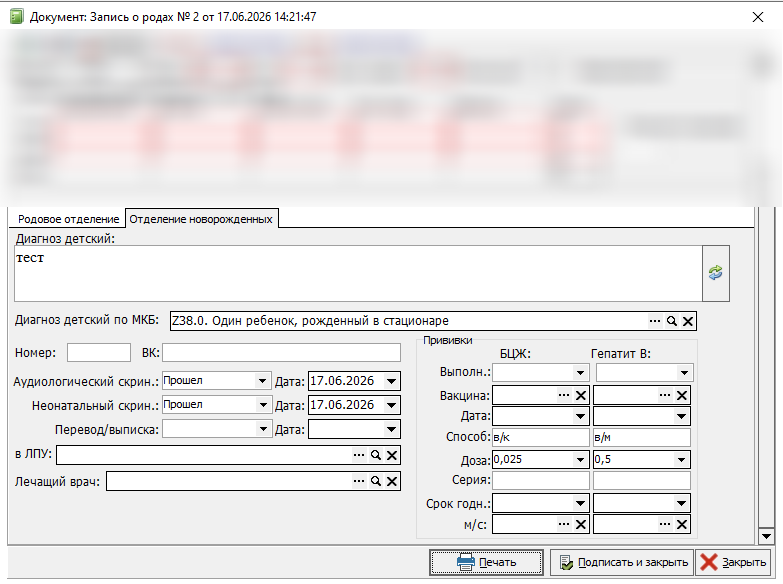Open the Гепатит В м/с ellipsis selector
Viewport: 783px width, 584px height.
click(x=665, y=524)
